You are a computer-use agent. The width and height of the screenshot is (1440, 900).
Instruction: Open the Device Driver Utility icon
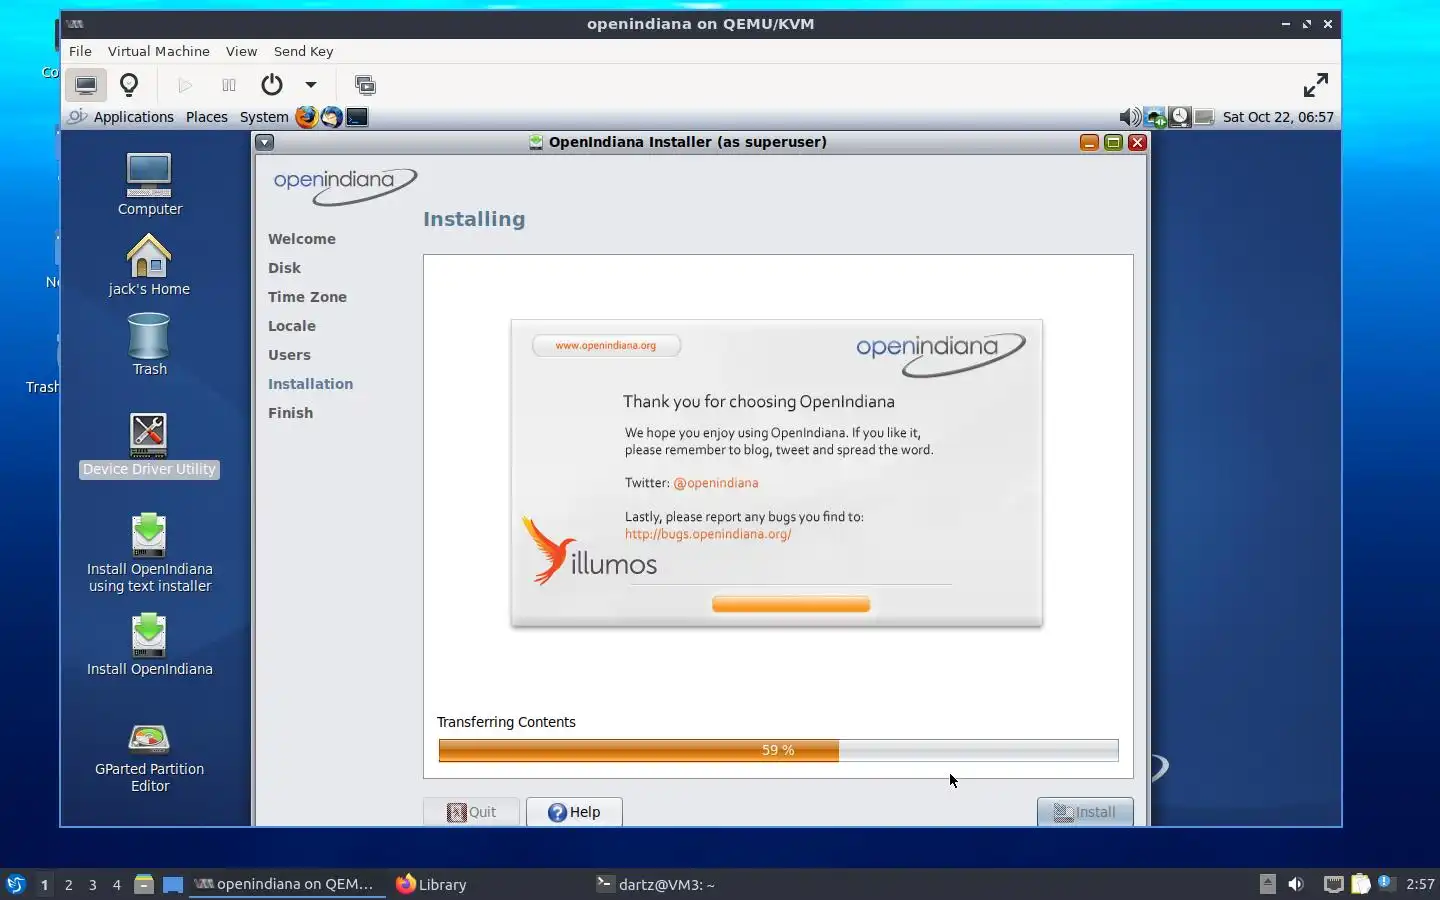click(x=149, y=446)
